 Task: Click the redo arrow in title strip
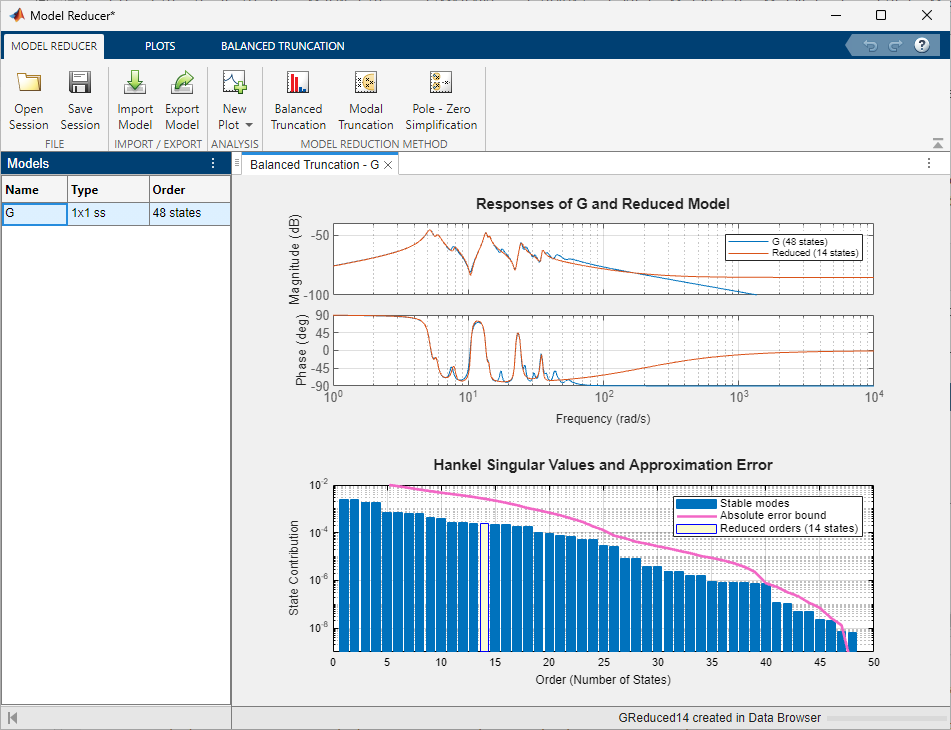895,46
